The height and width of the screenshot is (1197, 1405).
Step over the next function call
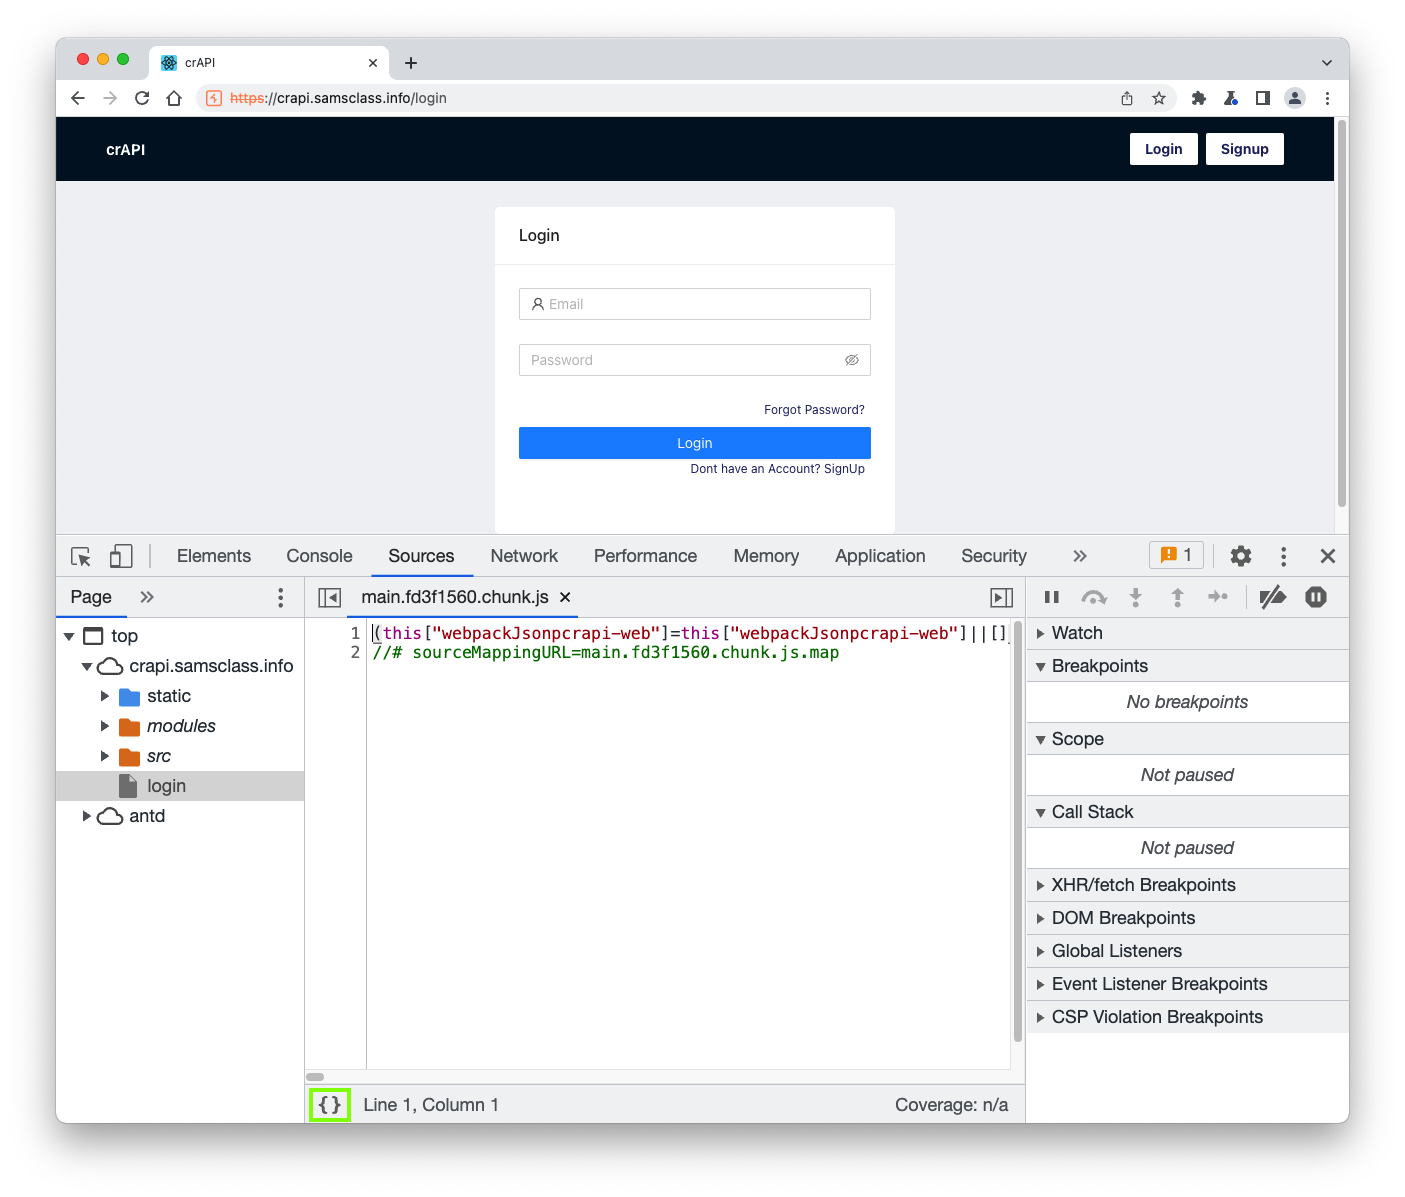coord(1094,597)
